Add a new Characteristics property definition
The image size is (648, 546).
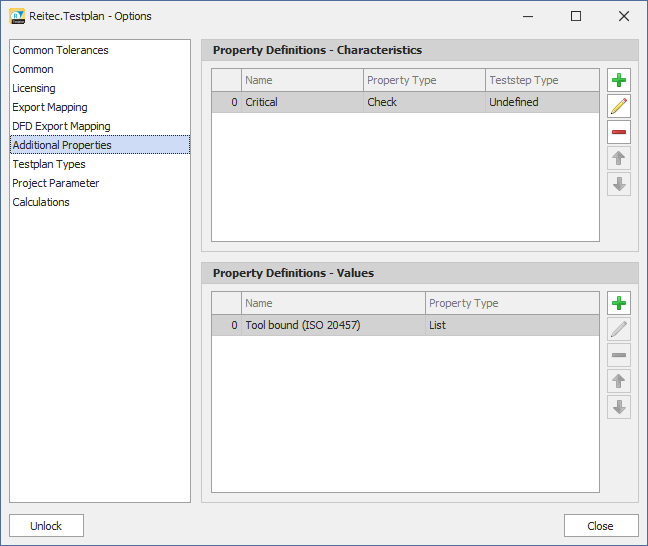point(619,81)
